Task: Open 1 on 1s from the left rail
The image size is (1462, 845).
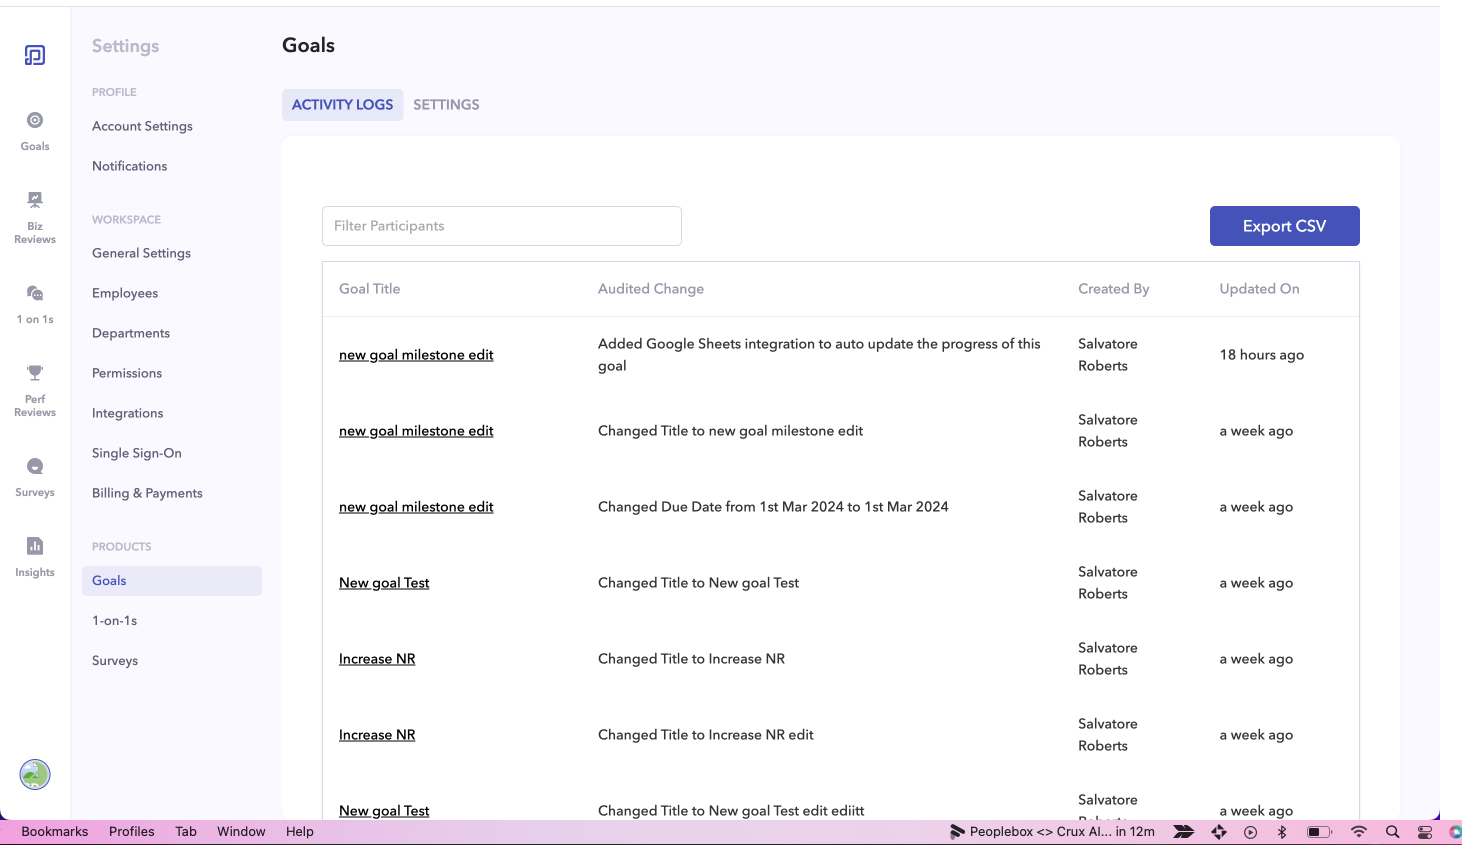Action: point(35,304)
